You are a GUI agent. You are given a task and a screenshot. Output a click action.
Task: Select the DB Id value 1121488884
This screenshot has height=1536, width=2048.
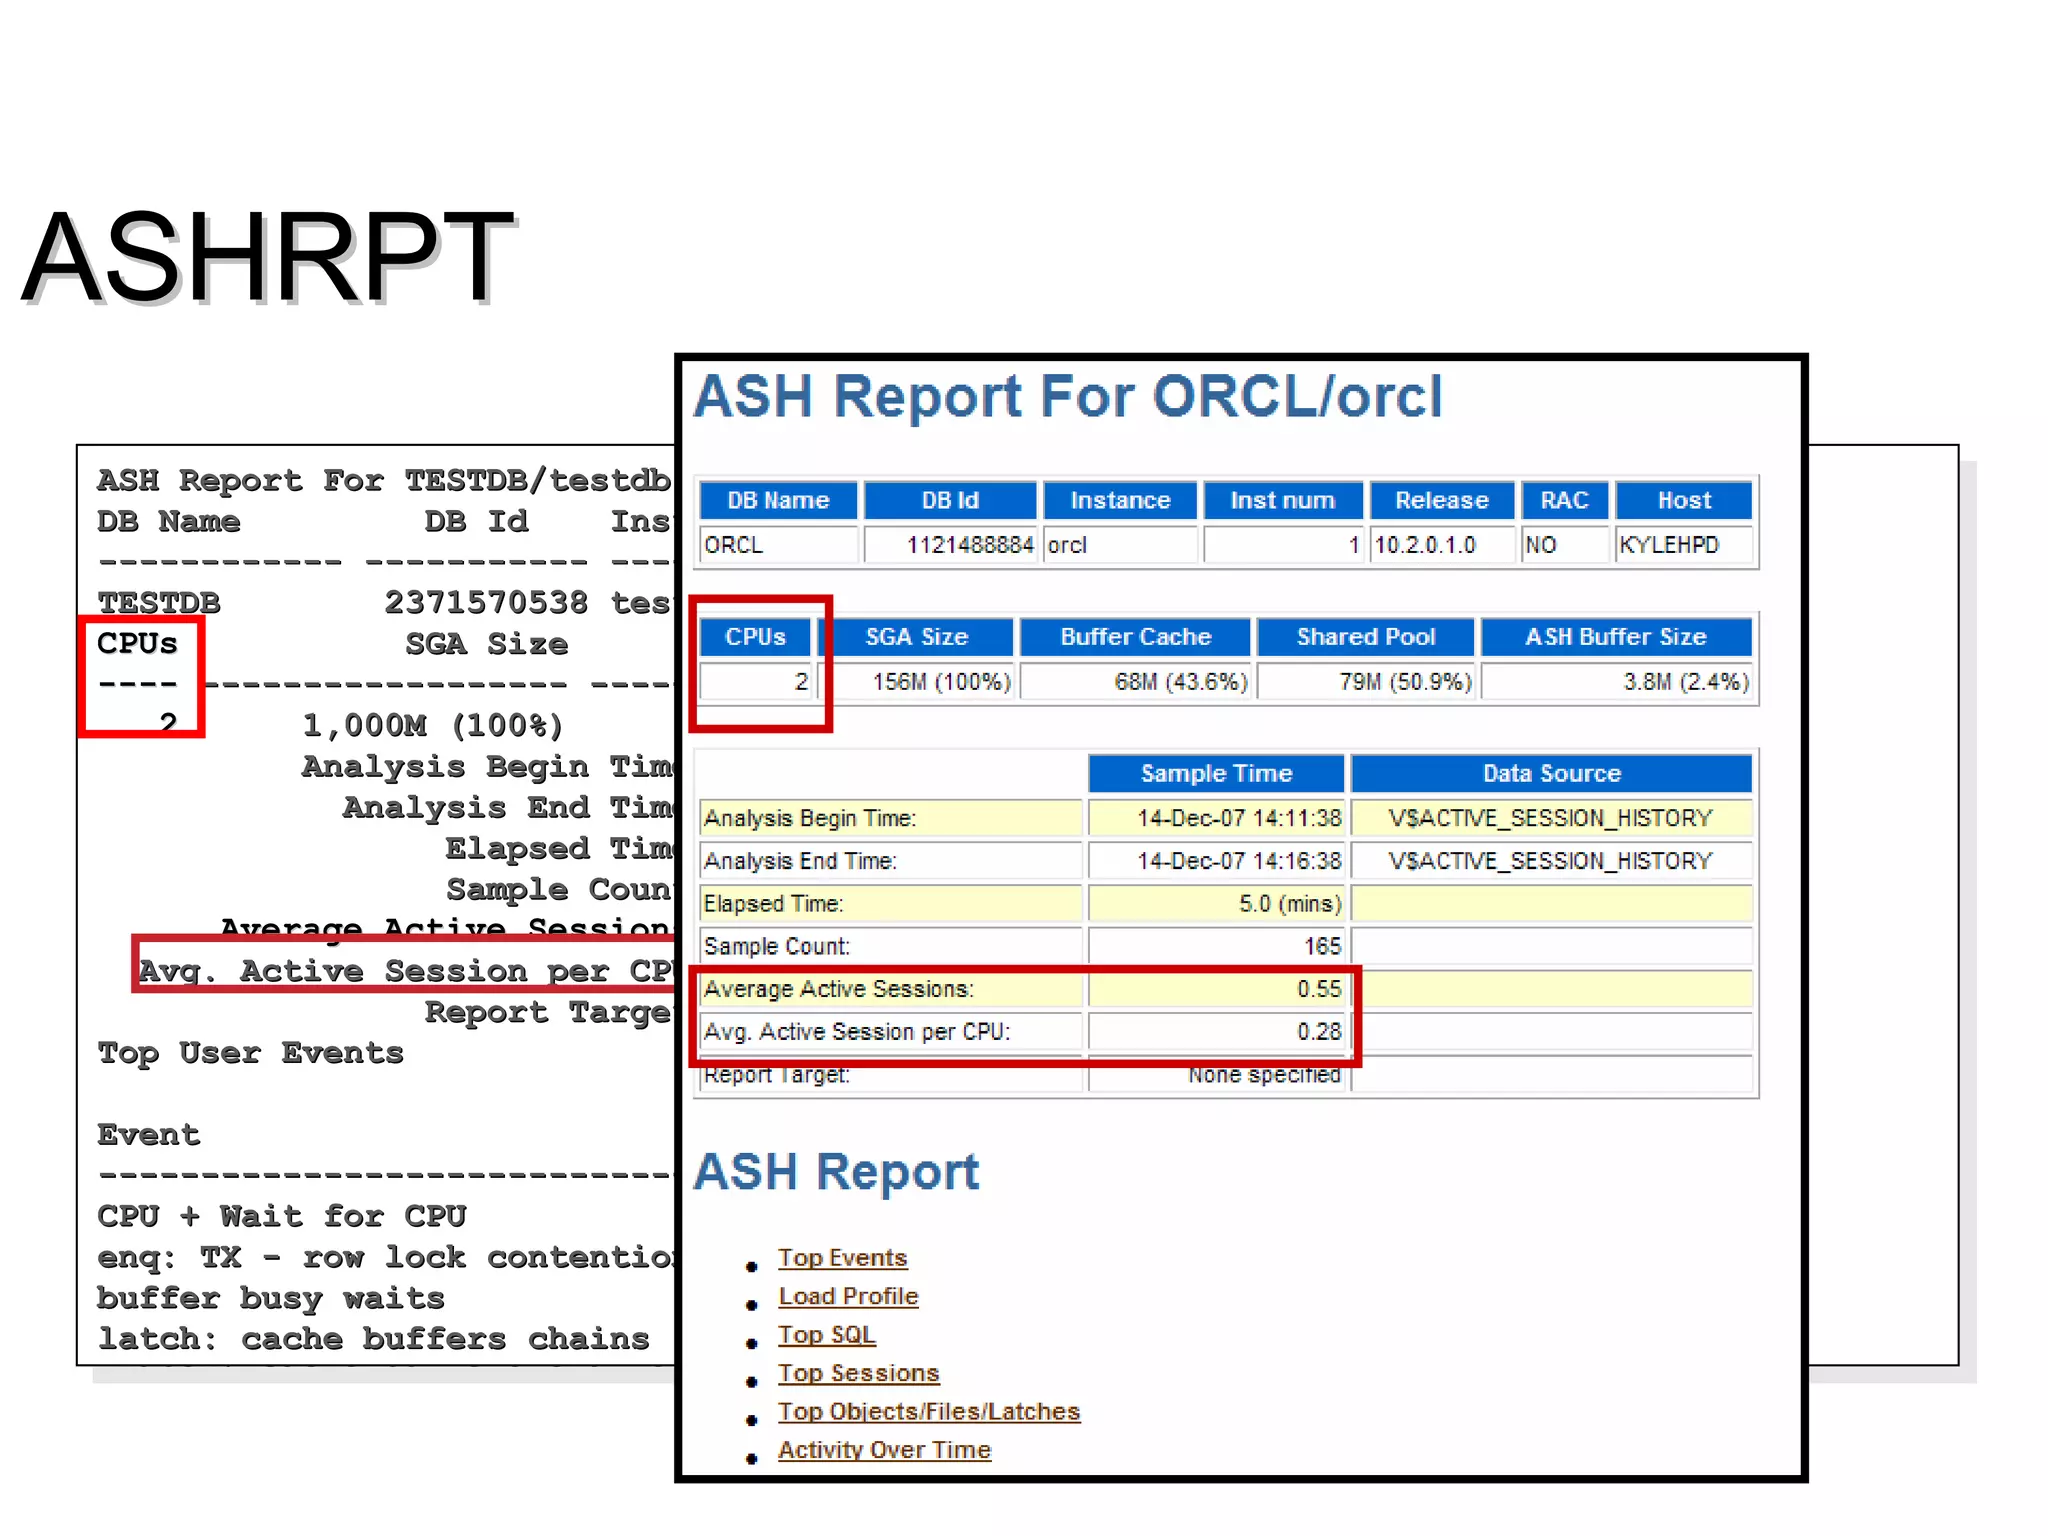coord(950,545)
